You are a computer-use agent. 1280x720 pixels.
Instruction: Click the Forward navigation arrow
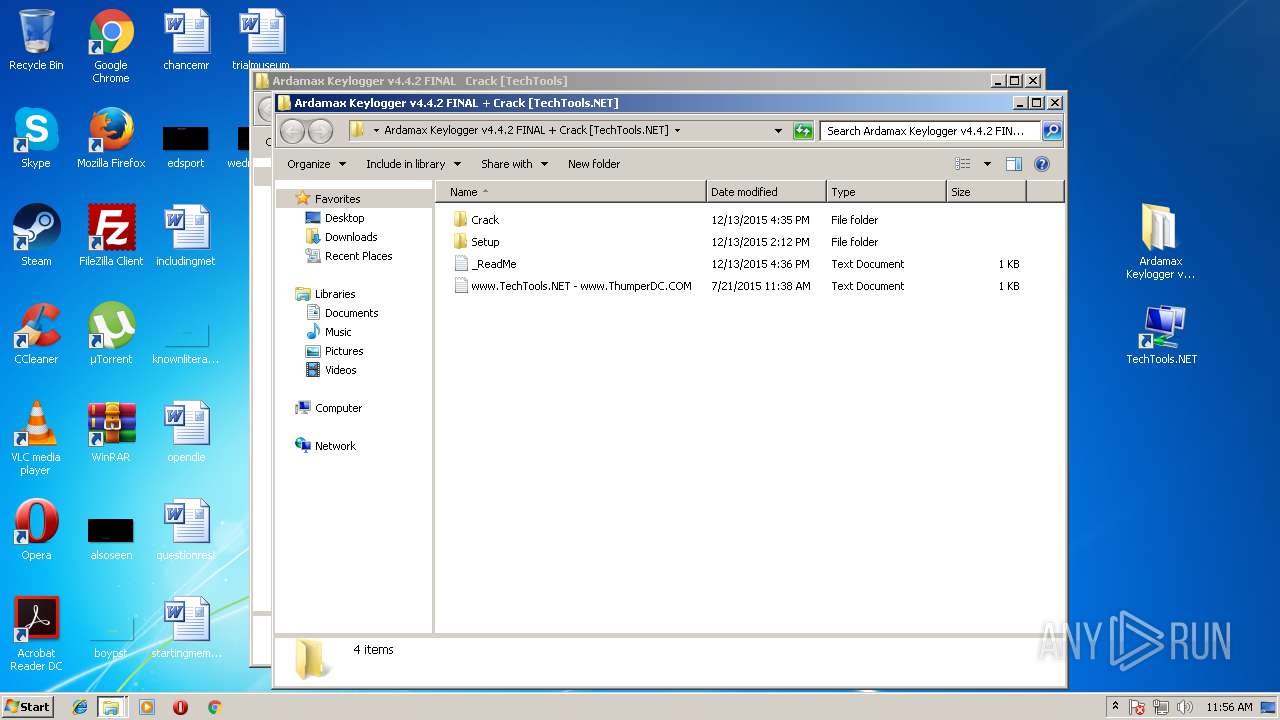click(320, 131)
